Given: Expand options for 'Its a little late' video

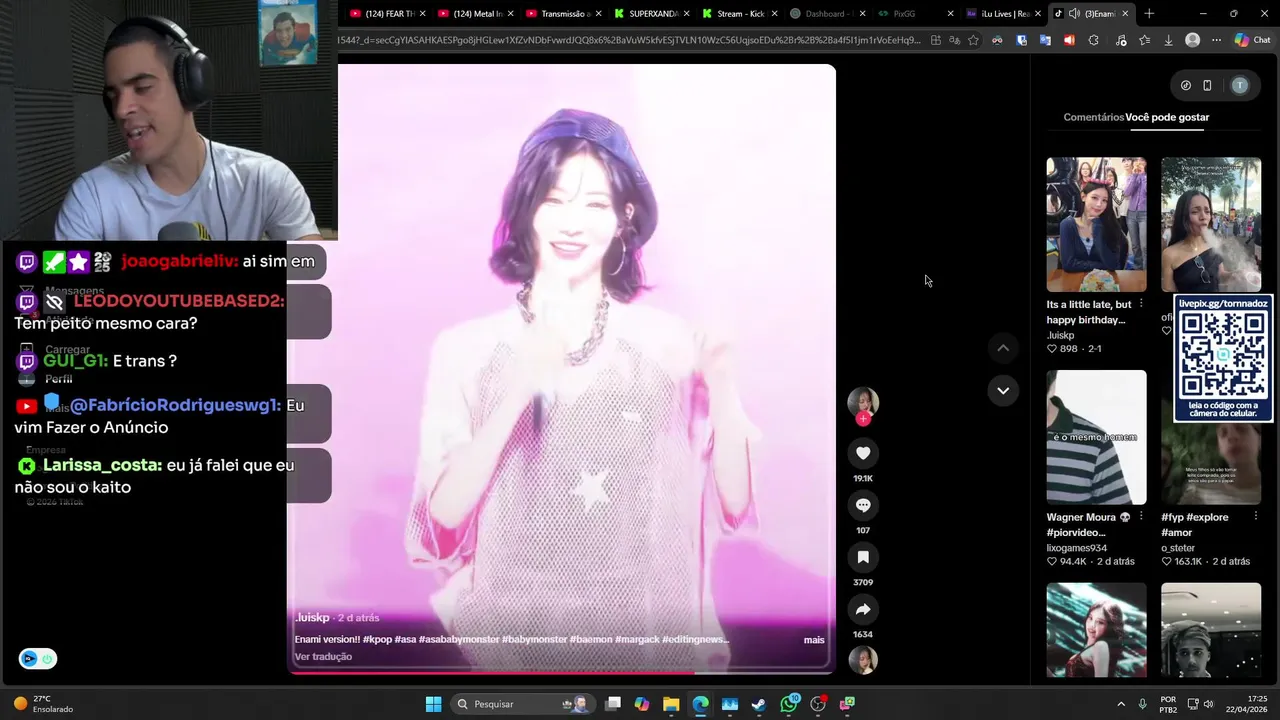Looking at the screenshot, I should click(x=1141, y=304).
